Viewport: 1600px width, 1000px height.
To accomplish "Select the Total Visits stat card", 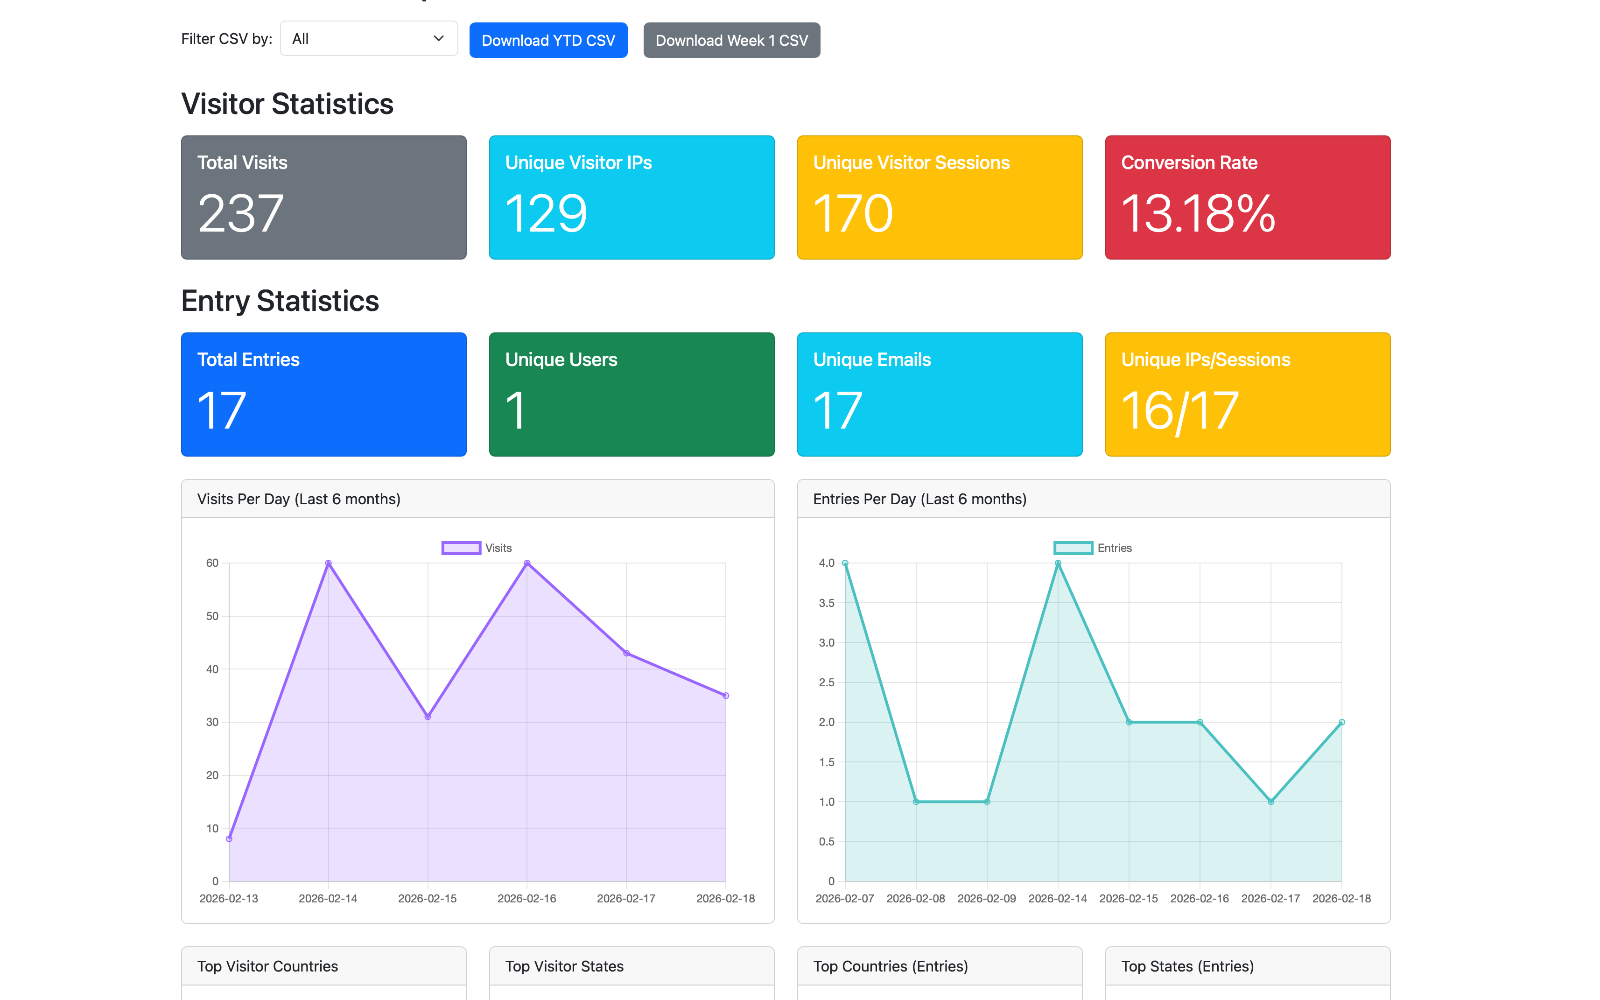I will [x=323, y=197].
